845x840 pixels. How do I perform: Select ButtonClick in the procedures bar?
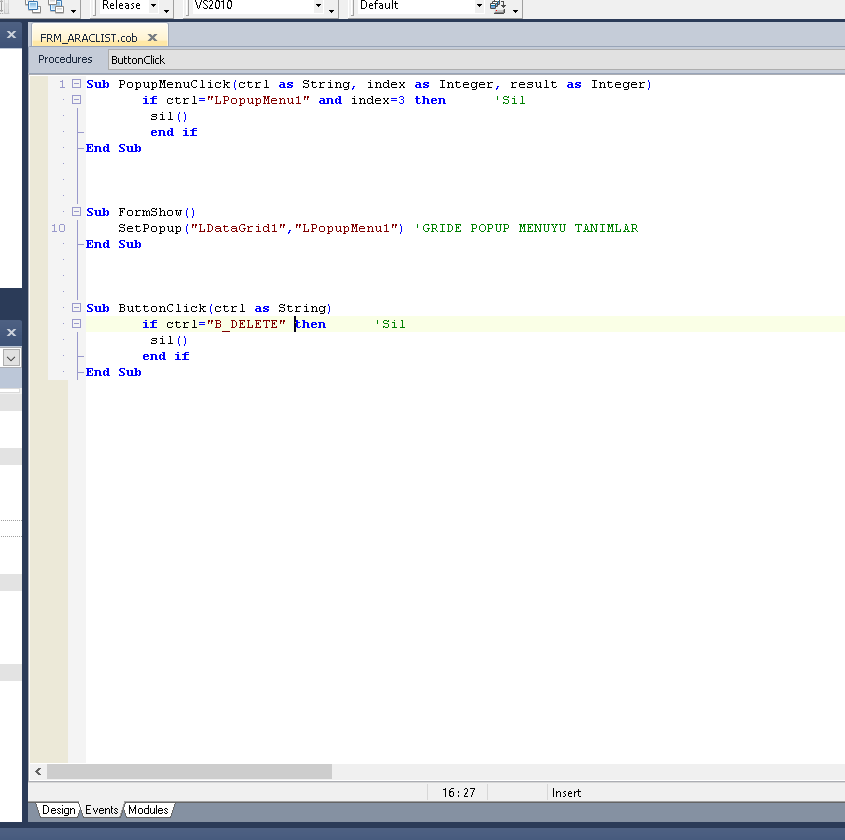click(138, 60)
